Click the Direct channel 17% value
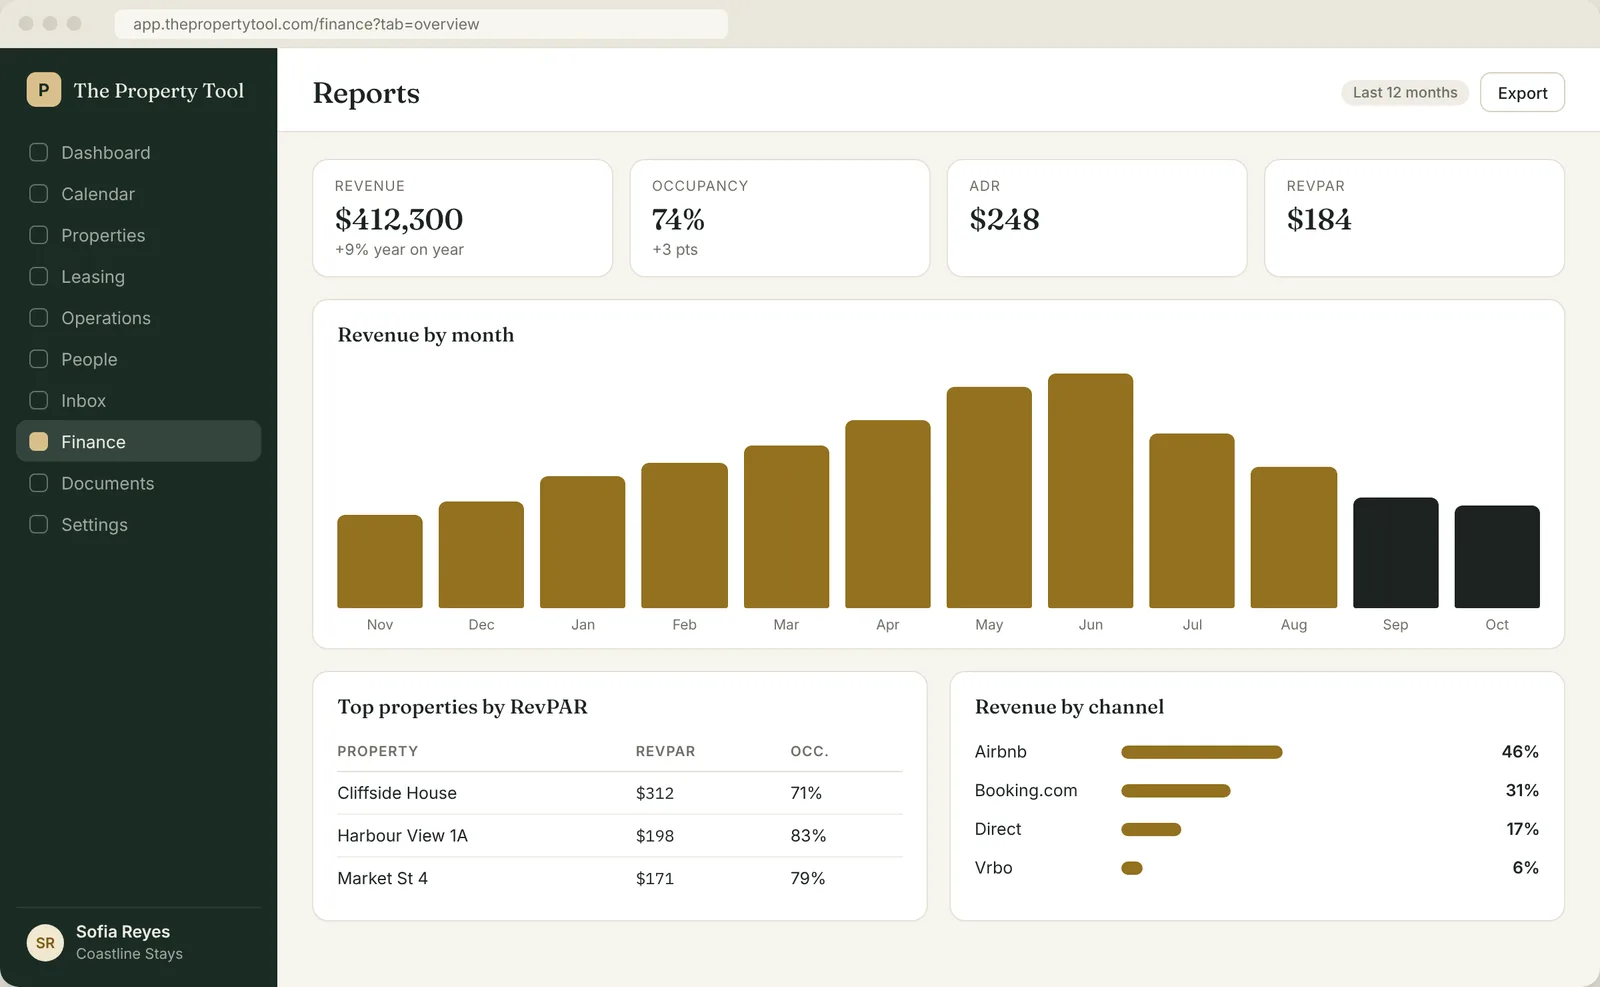 coord(1522,829)
